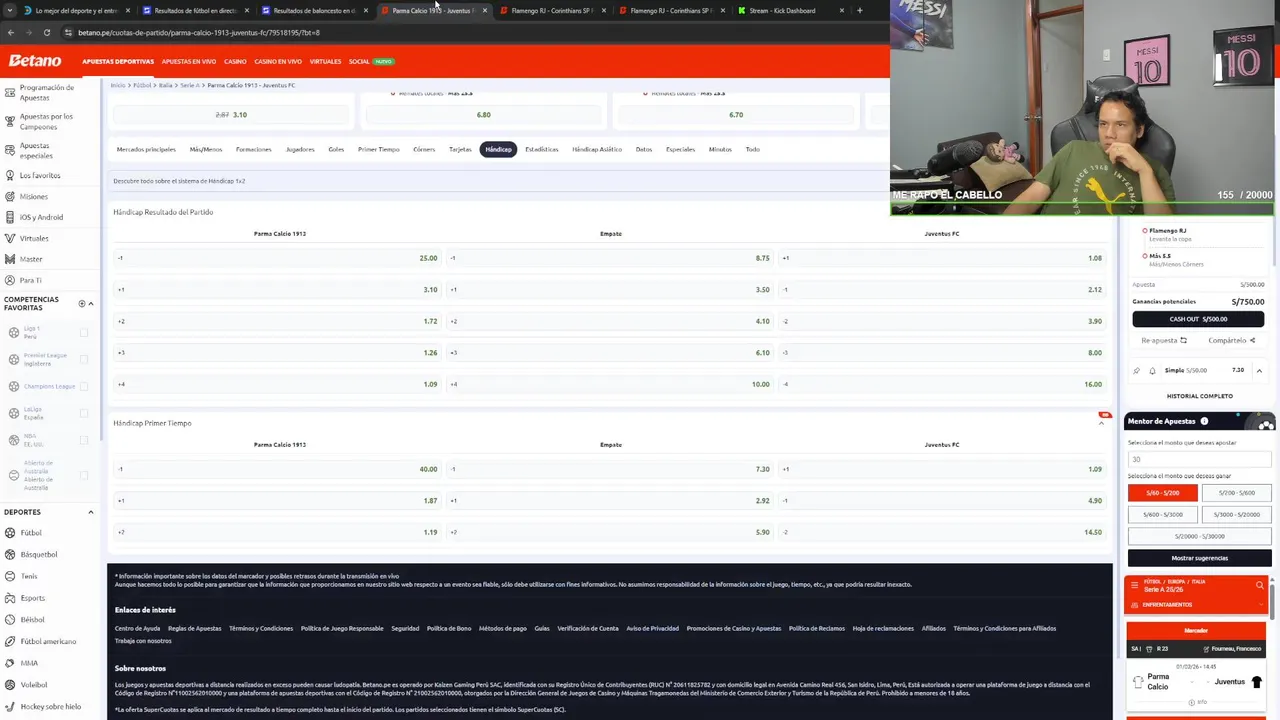The height and width of the screenshot is (720, 1280).
Task: Select Juventus FC -1 odds 2.12
Action: (941, 290)
